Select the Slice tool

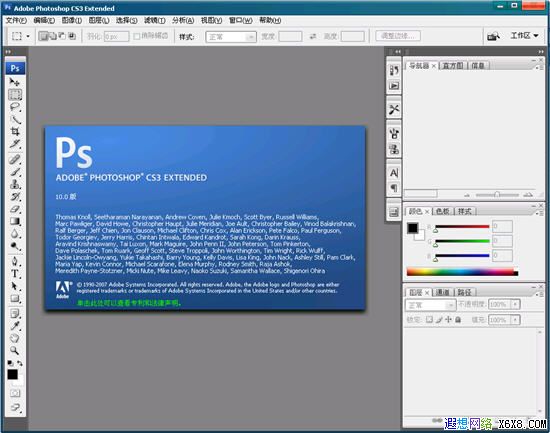click(x=15, y=144)
